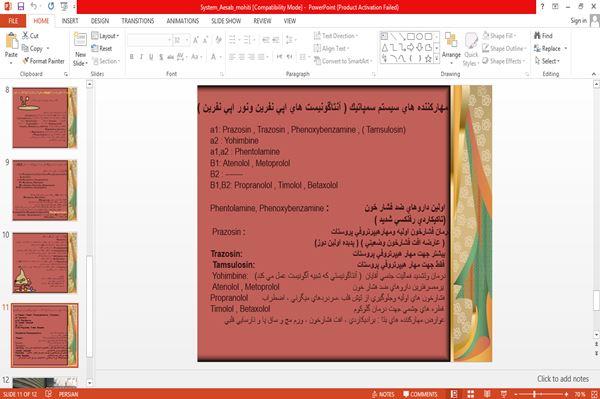Toggle Underline formatting
600x399 pixels.
click(151, 57)
